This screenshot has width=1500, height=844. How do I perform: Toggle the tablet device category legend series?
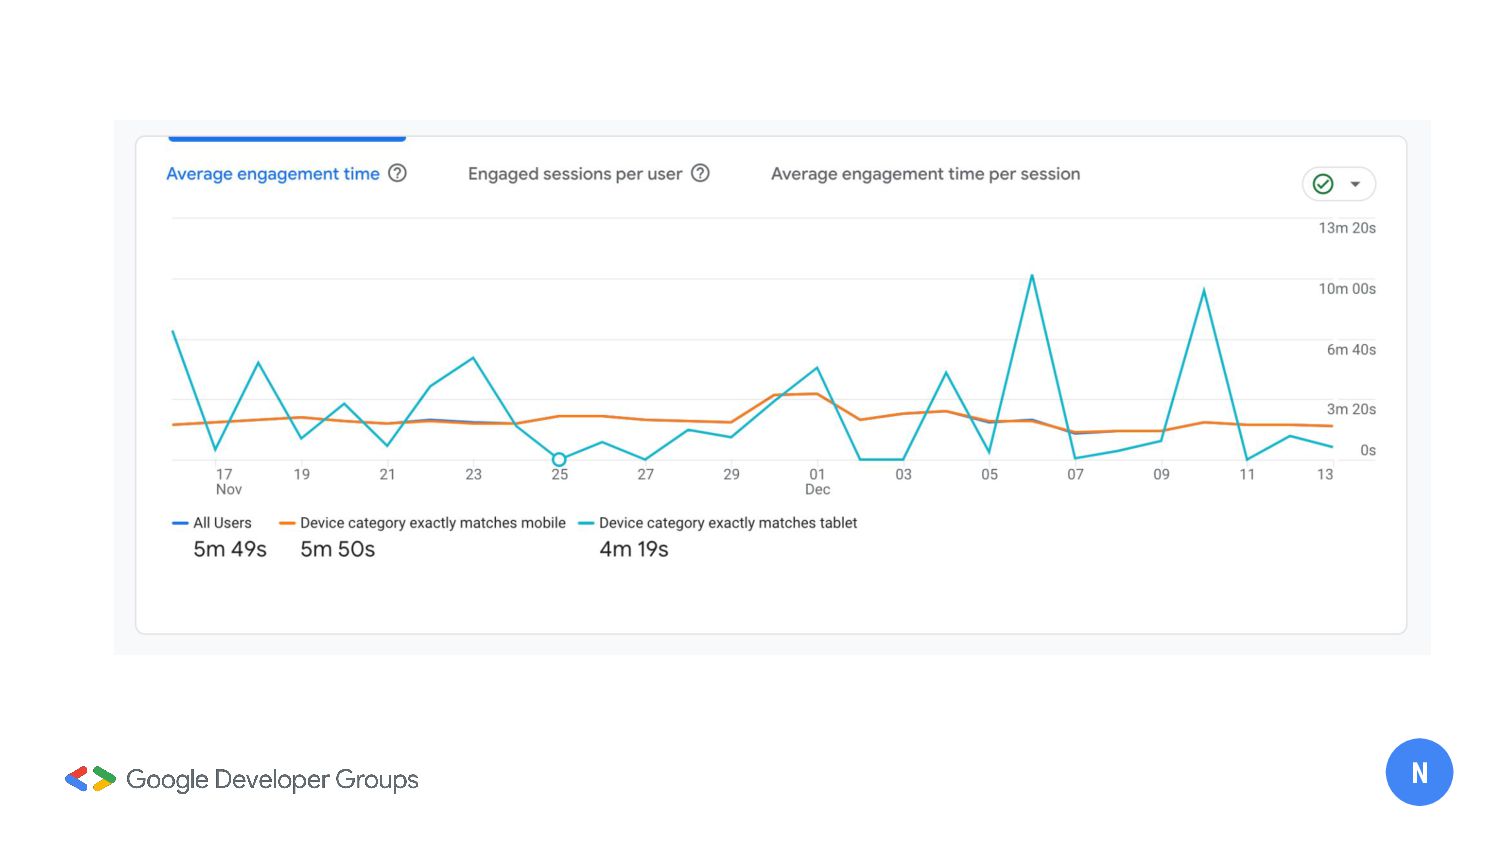727,523
